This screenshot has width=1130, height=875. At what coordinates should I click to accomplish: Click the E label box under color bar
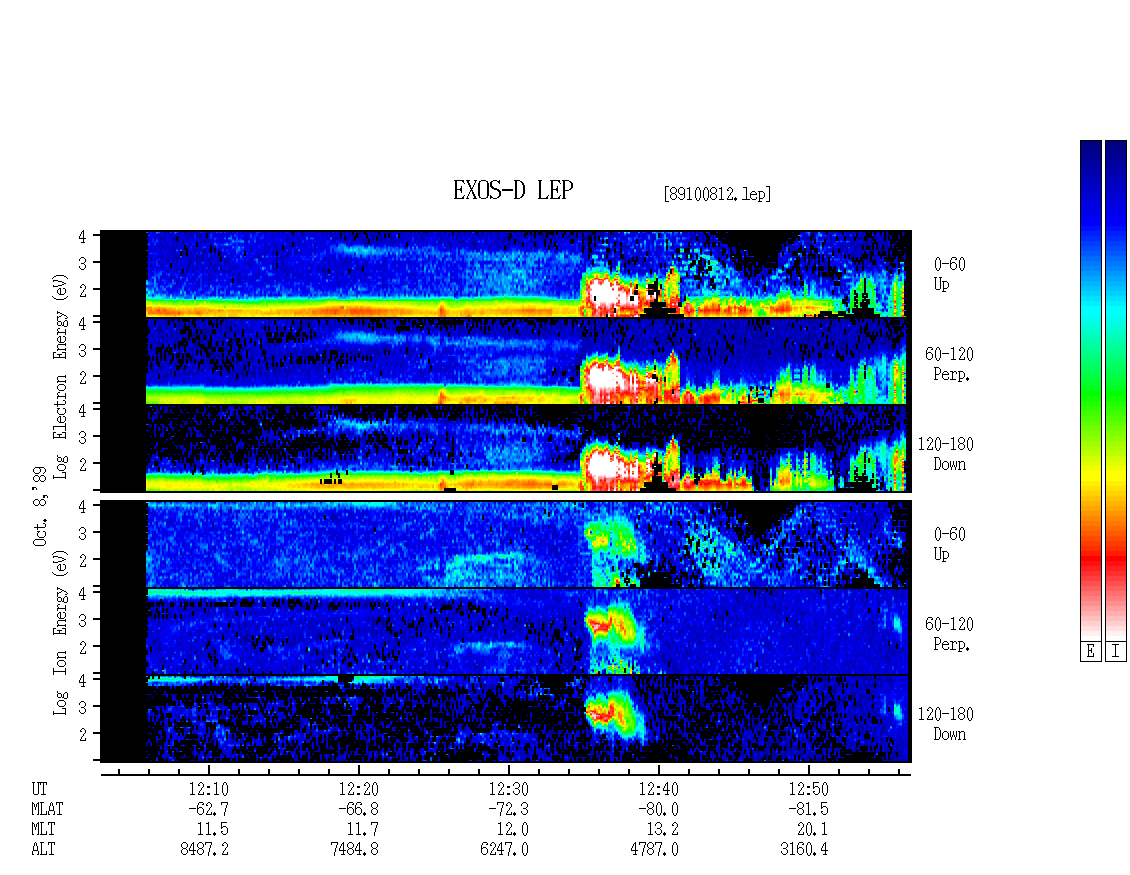[1090, 652]
